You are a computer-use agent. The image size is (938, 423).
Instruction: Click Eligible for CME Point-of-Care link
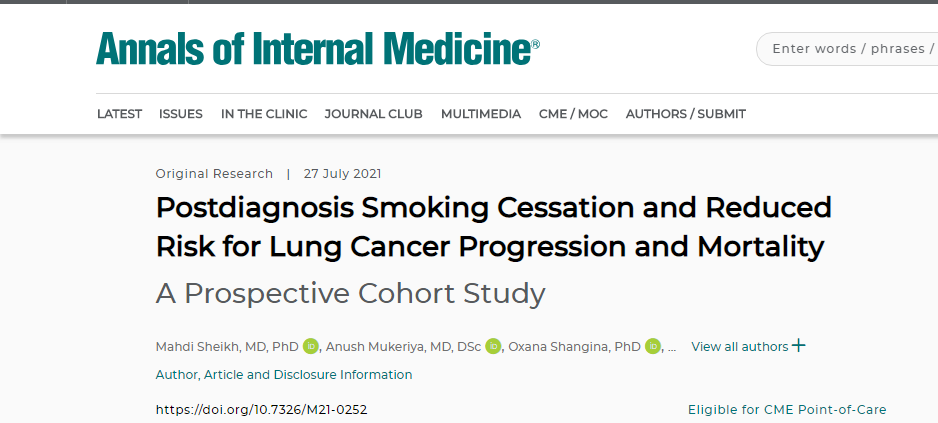click(787, 410)
